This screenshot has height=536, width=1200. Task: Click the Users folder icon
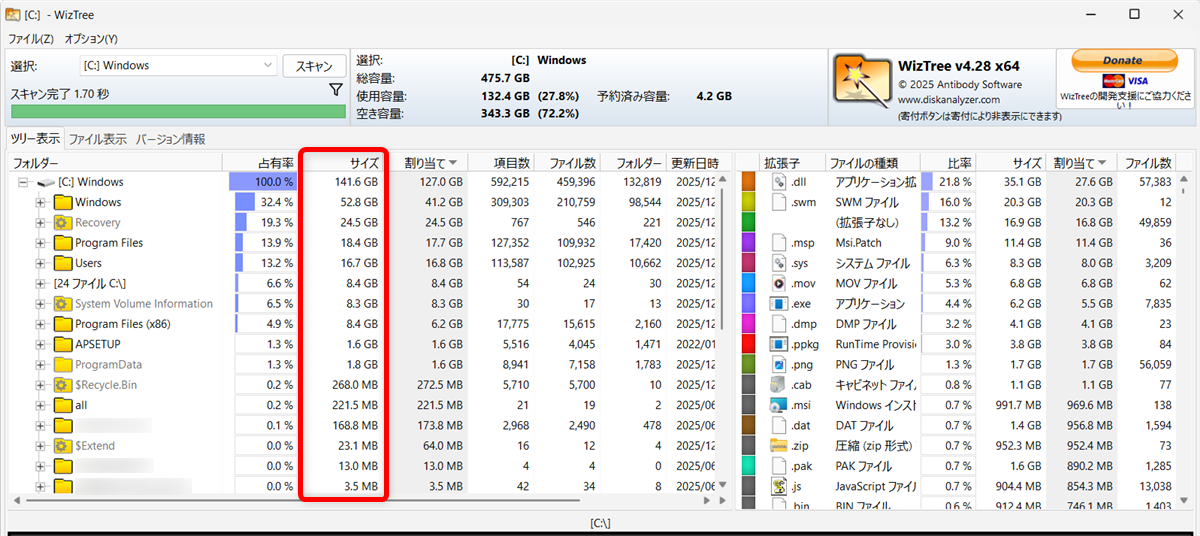pyautogui.click(x=62, y=263)
